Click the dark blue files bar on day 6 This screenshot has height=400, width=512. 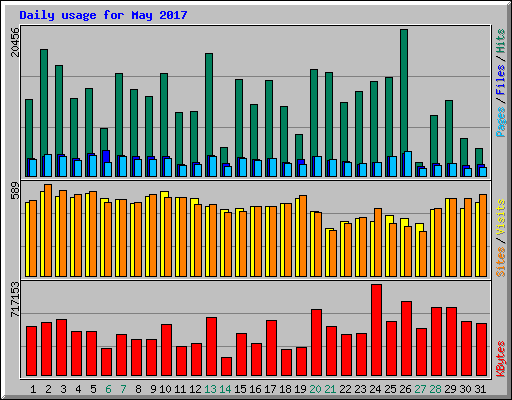tap(106, 156)
